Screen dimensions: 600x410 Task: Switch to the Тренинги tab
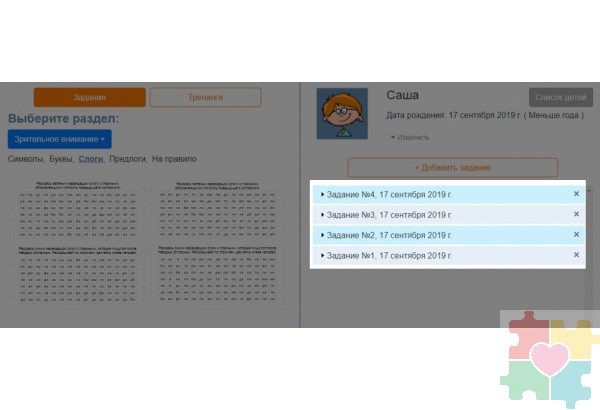pyautogui.click(x=205, y=97)
